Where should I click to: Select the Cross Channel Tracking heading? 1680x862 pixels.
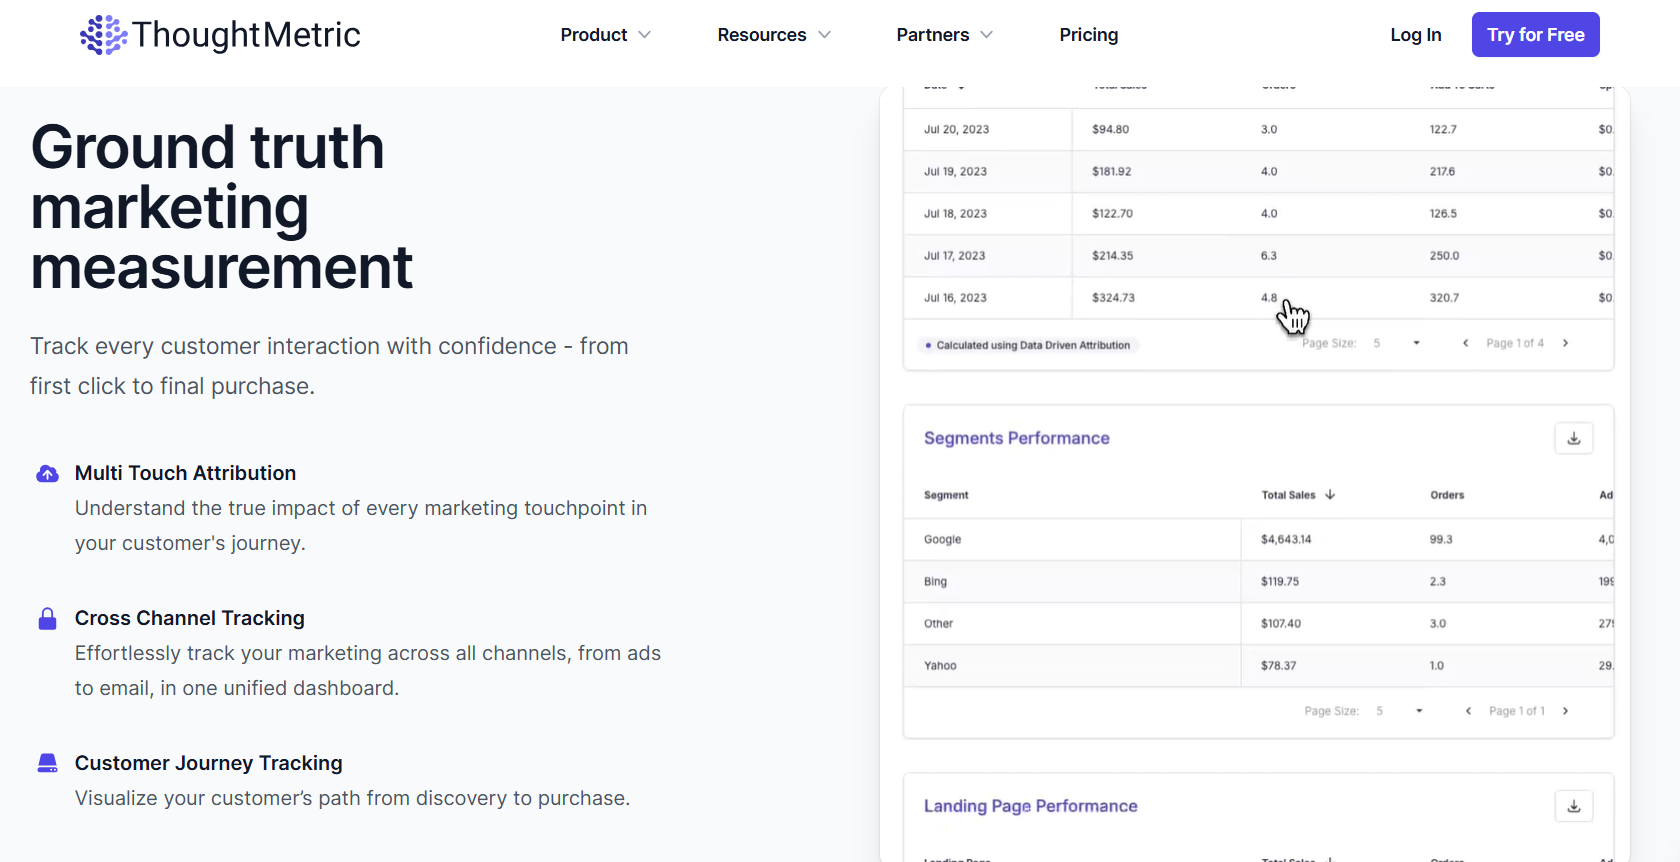(189, 618)
